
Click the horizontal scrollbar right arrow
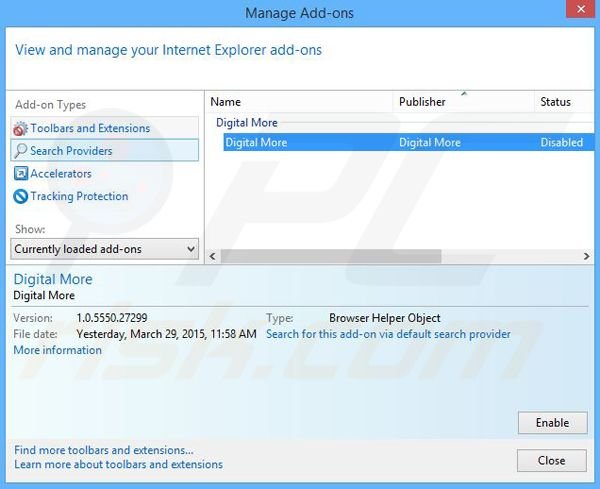(586, 256)
